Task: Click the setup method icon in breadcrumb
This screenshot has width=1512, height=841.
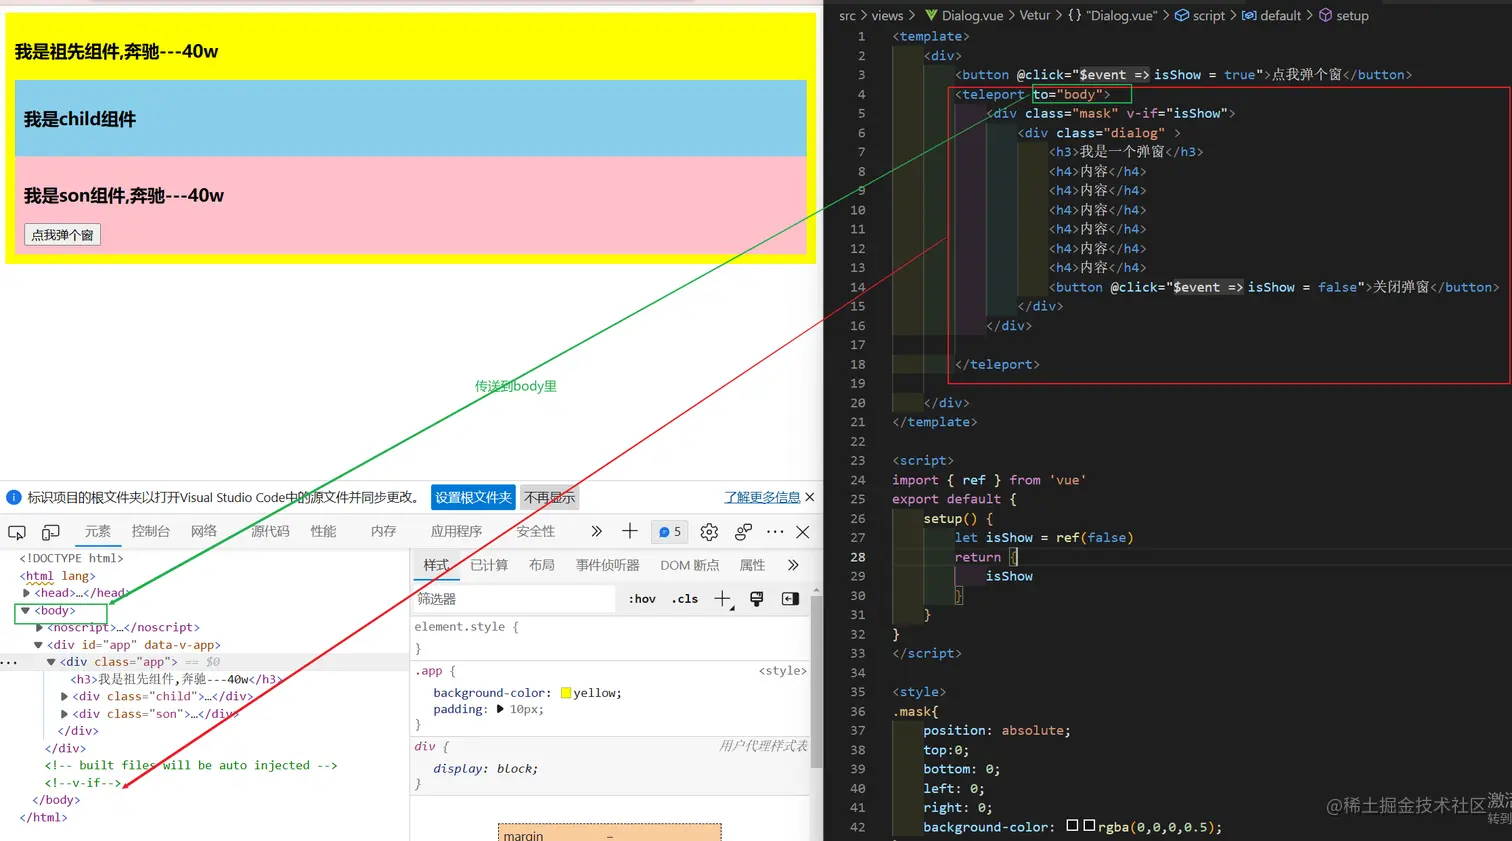Action: click(1326, 15)
